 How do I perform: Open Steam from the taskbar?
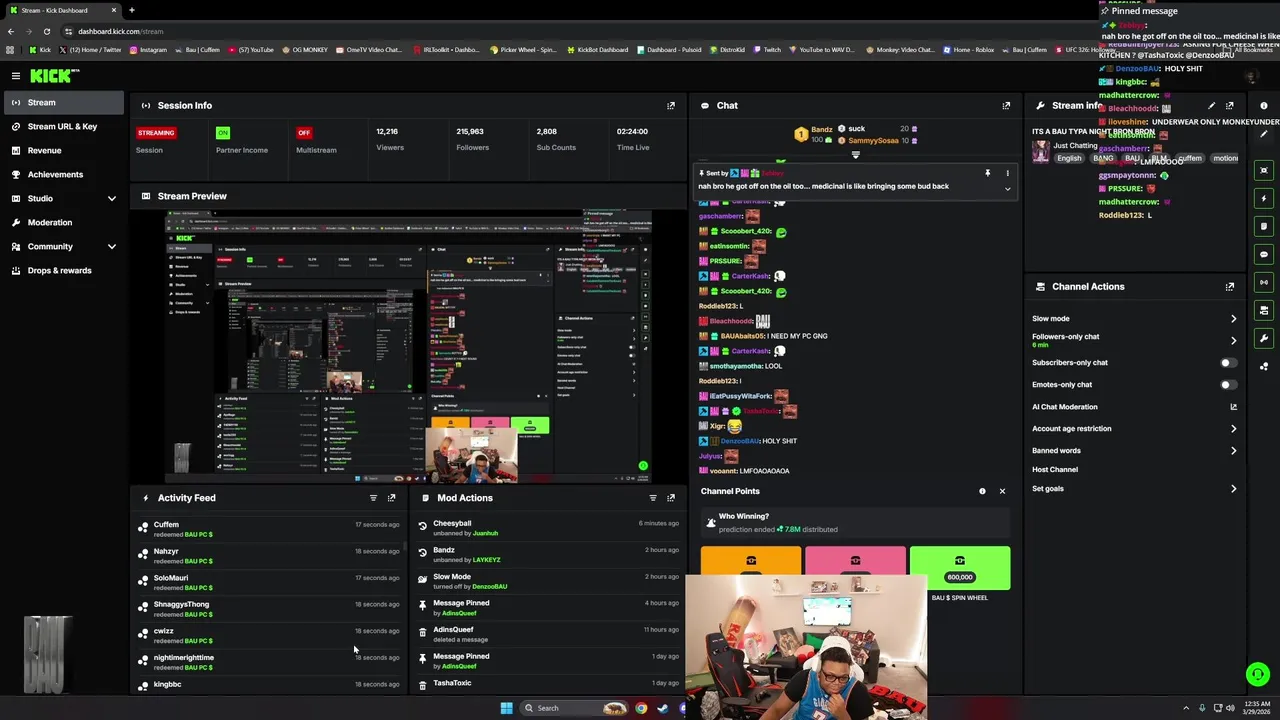(x=662, y=708)
